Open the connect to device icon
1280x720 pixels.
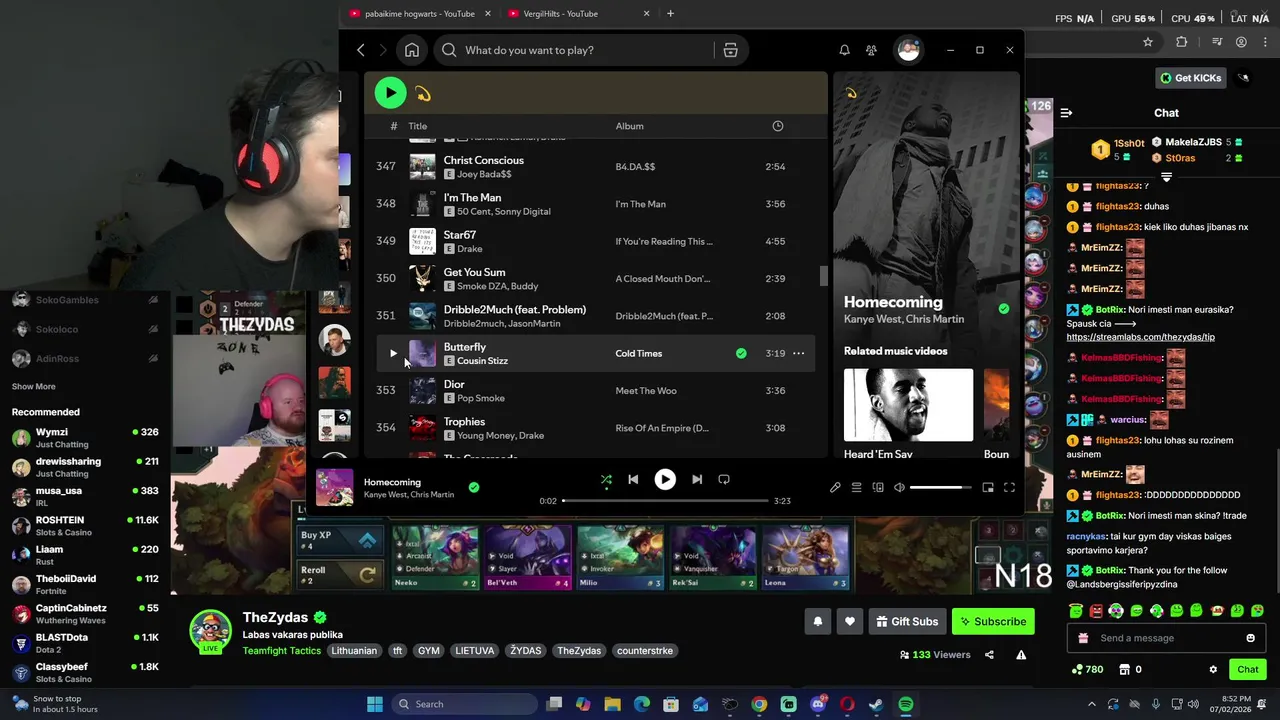coord(878,488)
